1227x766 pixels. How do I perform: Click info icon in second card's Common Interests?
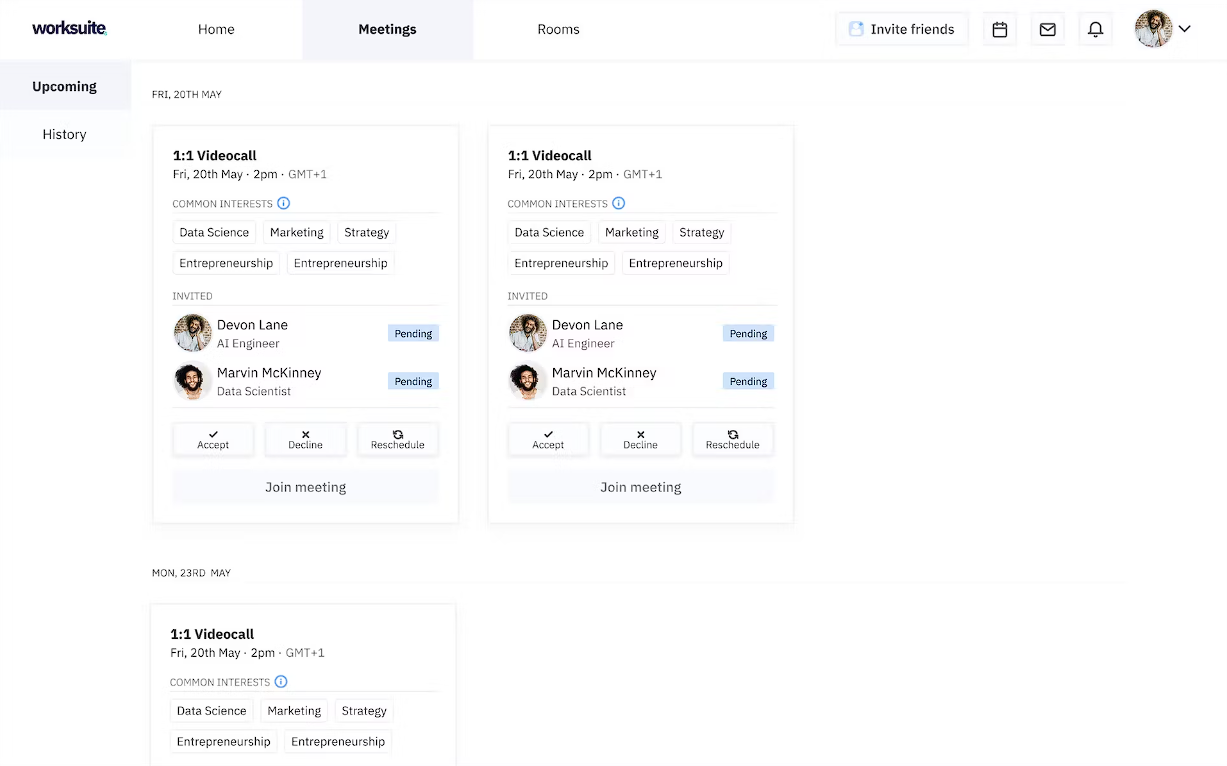(618, 203)
